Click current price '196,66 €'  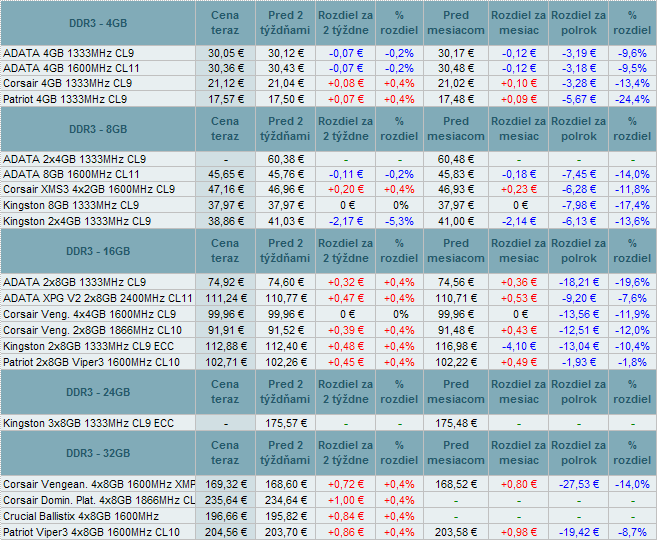coord(226,516)
